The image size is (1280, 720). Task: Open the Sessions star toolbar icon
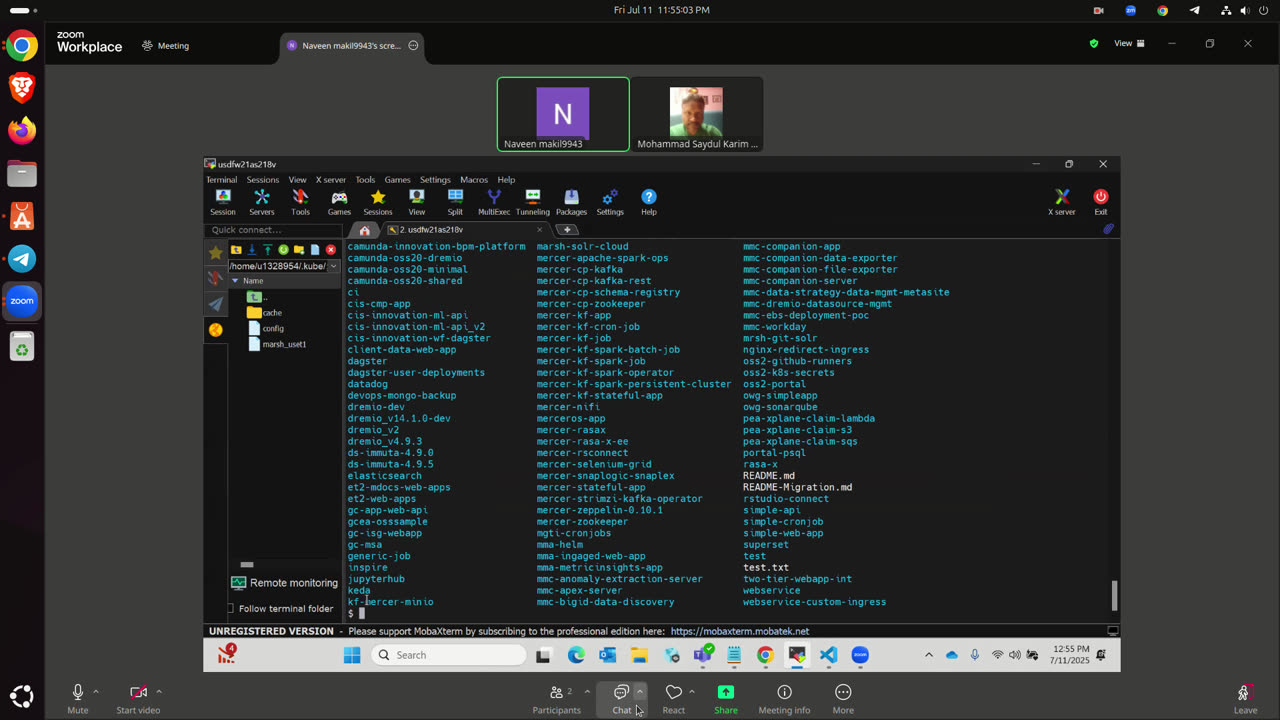pyautogui.click(x=378, y=203)
